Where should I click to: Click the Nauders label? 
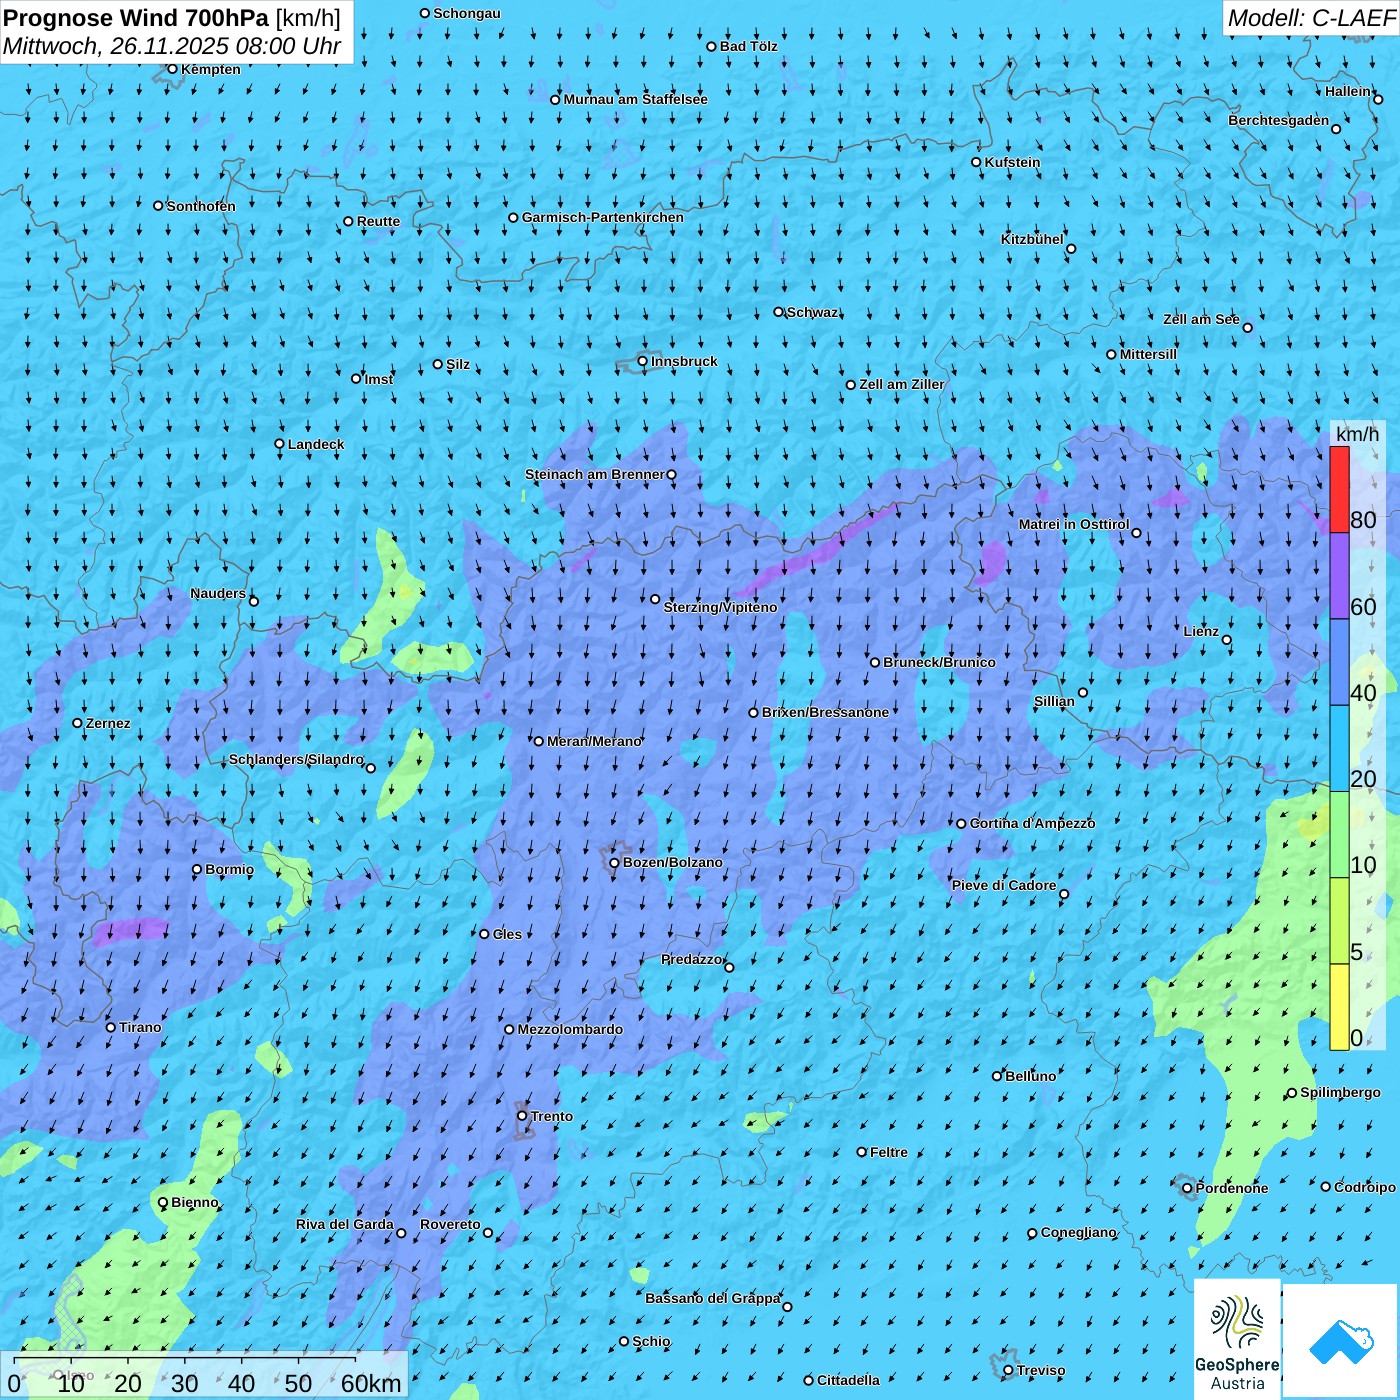tap(218, 593)
